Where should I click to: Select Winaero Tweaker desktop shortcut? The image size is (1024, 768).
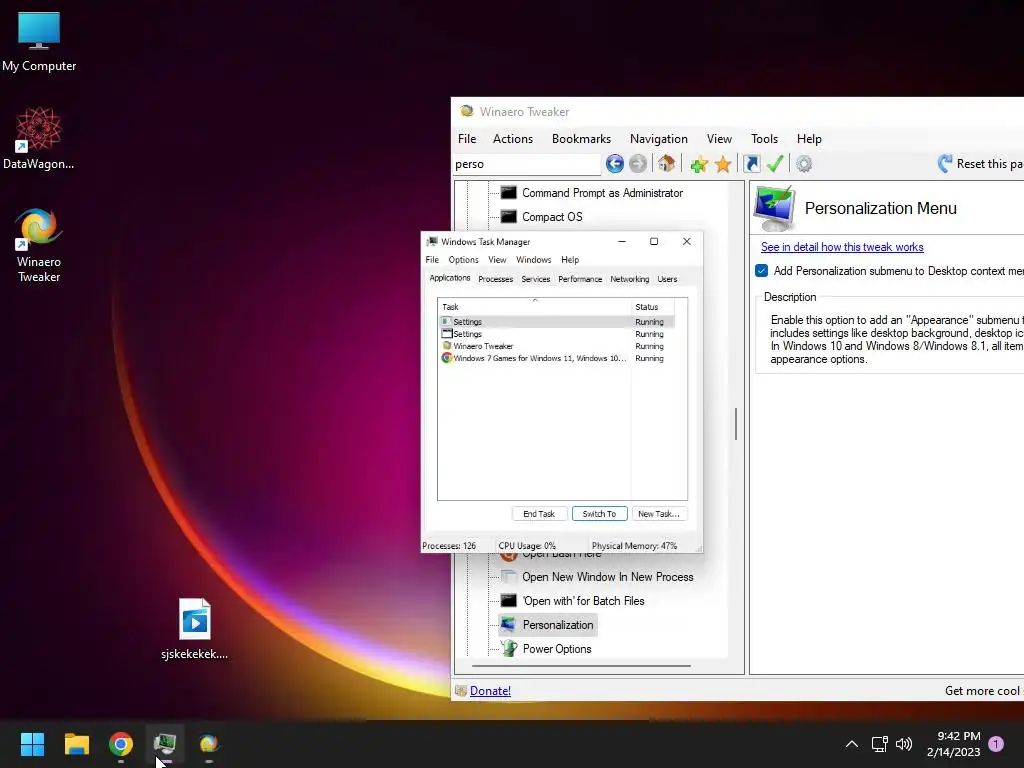point(39,246)
